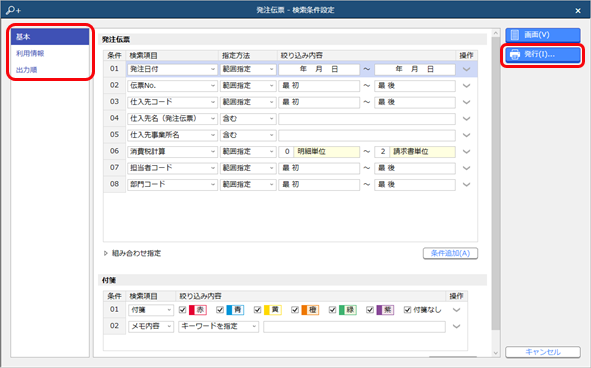This screenshot has height=368, width=591.
Task: Click the 発注日付 end date field
Action: [415, 69]
